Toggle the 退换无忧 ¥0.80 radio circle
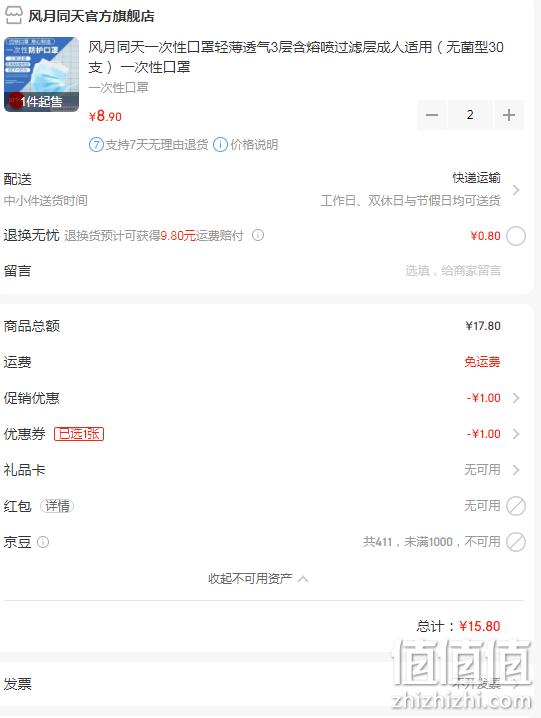The height and width of the screenshot is (718, 541). [x=516, y=236]
